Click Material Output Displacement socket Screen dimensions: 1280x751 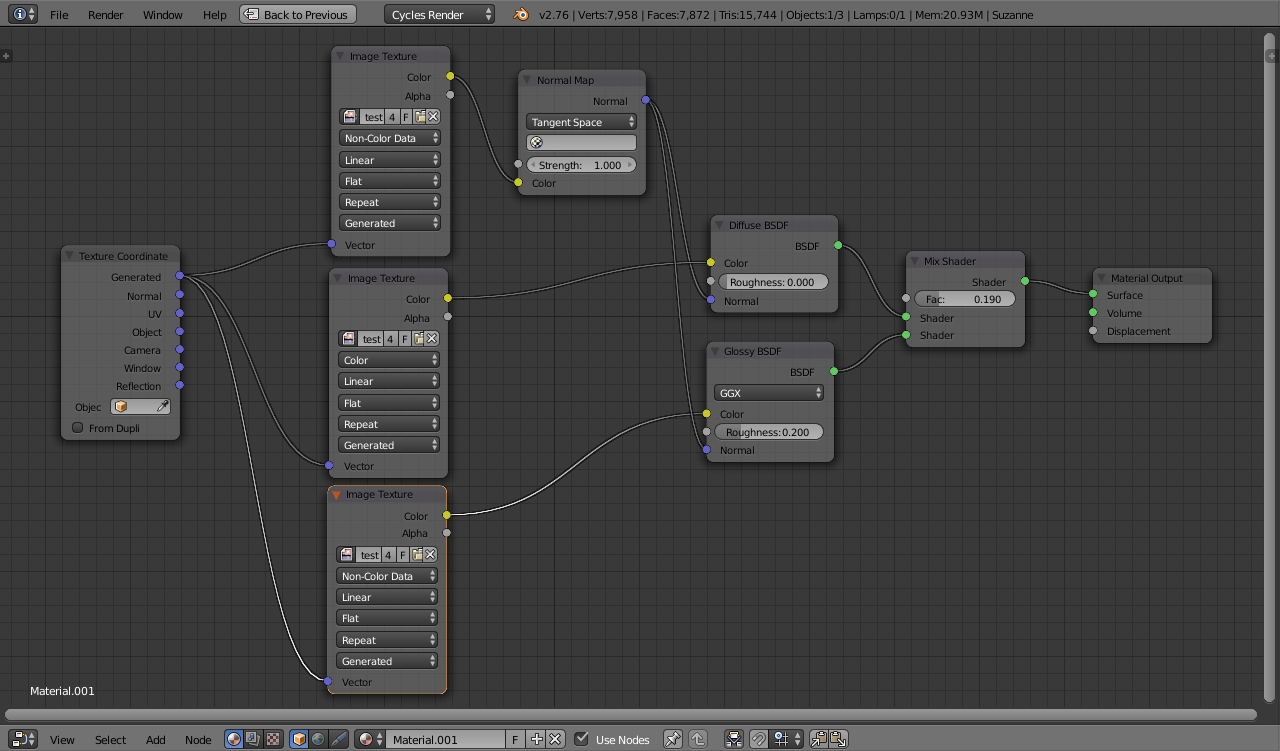point(1093,331)
